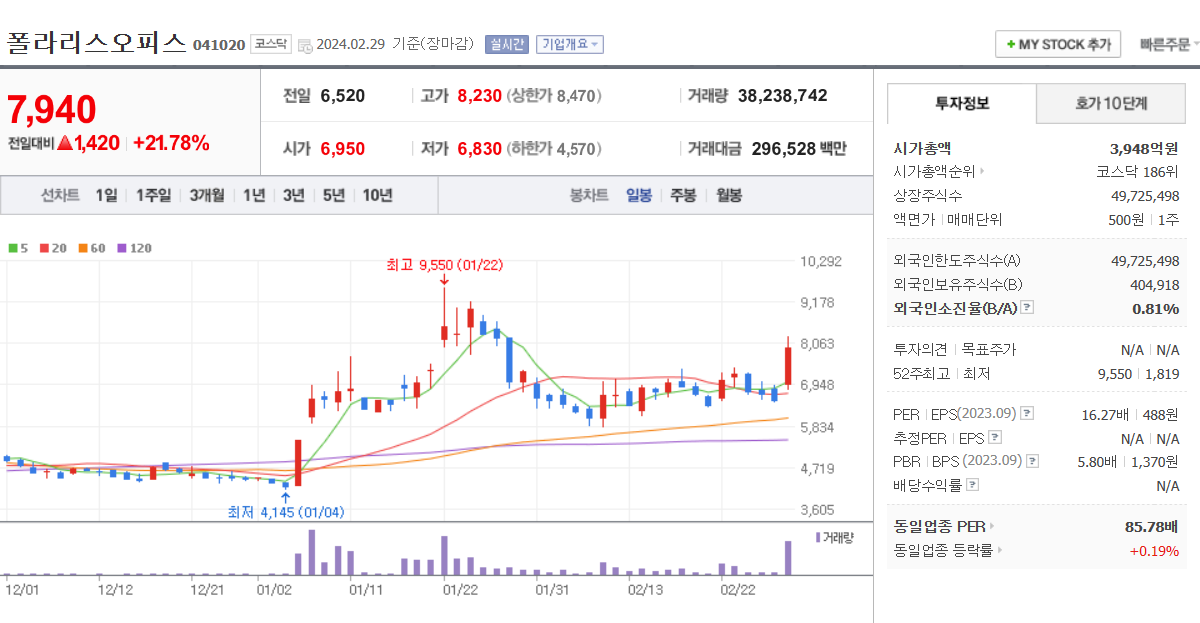This screenshot has height=623, width=1200.
Task: Click the red up-triangle icon beside 1,420
Action: point(65,143)
